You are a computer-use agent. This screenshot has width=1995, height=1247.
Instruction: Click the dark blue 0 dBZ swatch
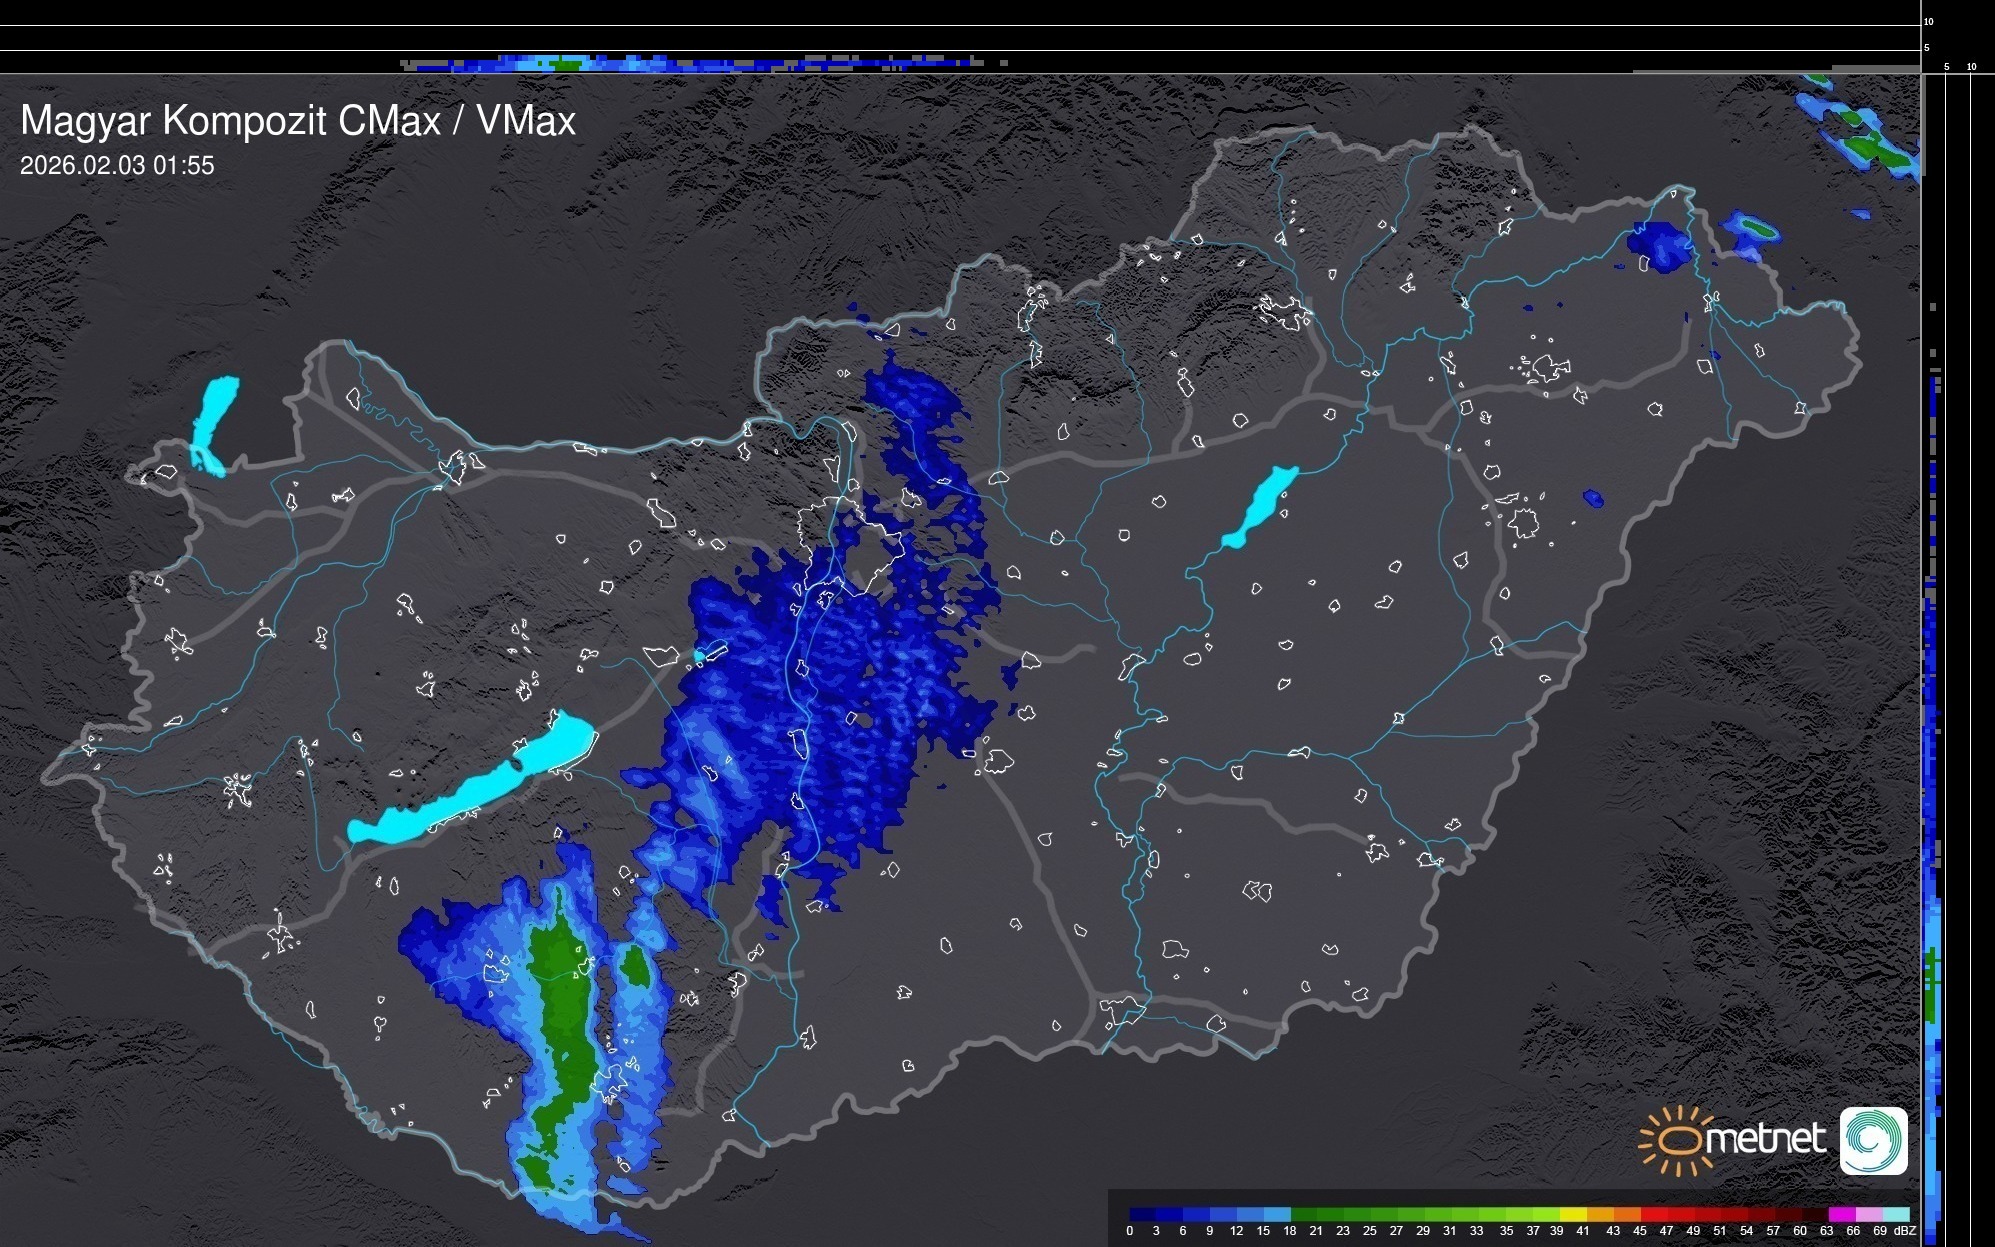point(1142,1214)
